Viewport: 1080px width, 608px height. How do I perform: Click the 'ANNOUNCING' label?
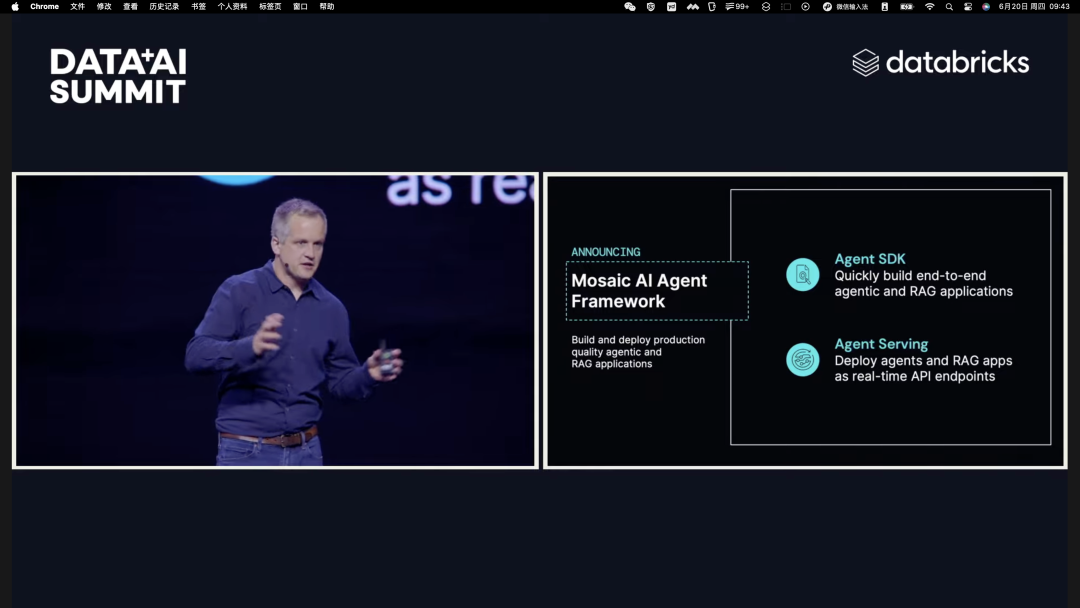pyautogui.click(x=605, y=252)
